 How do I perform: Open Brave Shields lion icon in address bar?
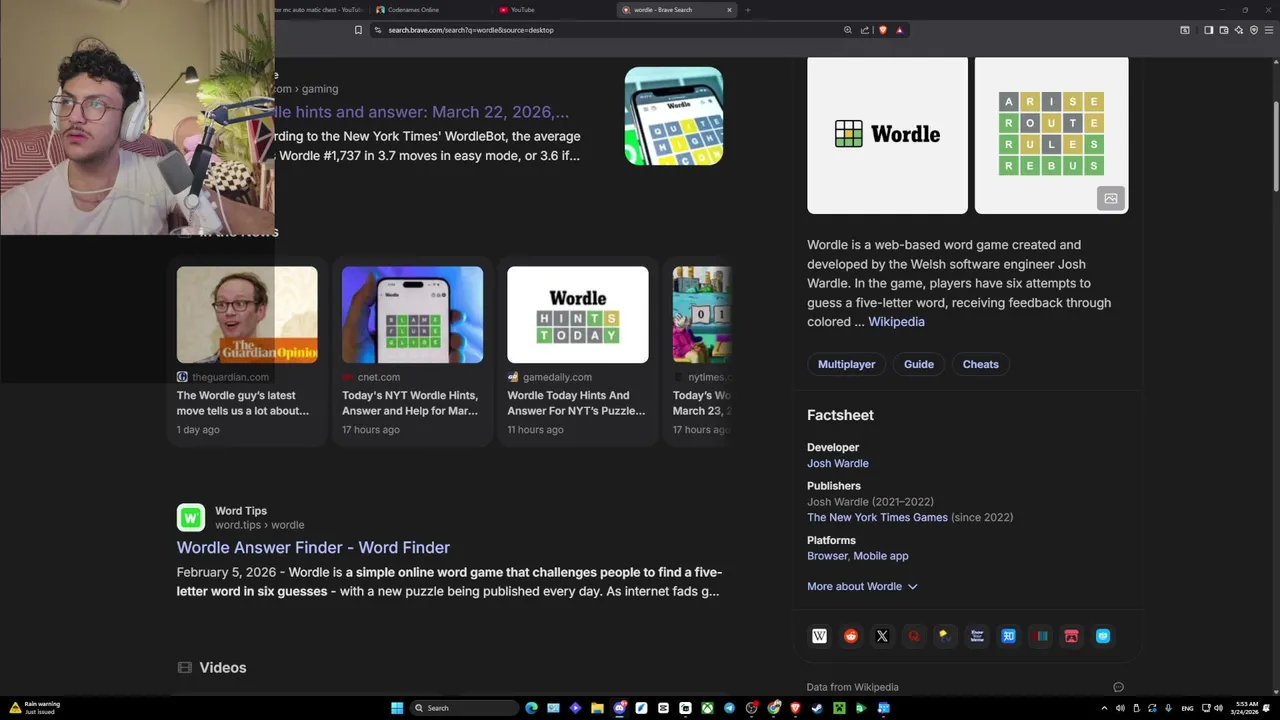(882, 30)
